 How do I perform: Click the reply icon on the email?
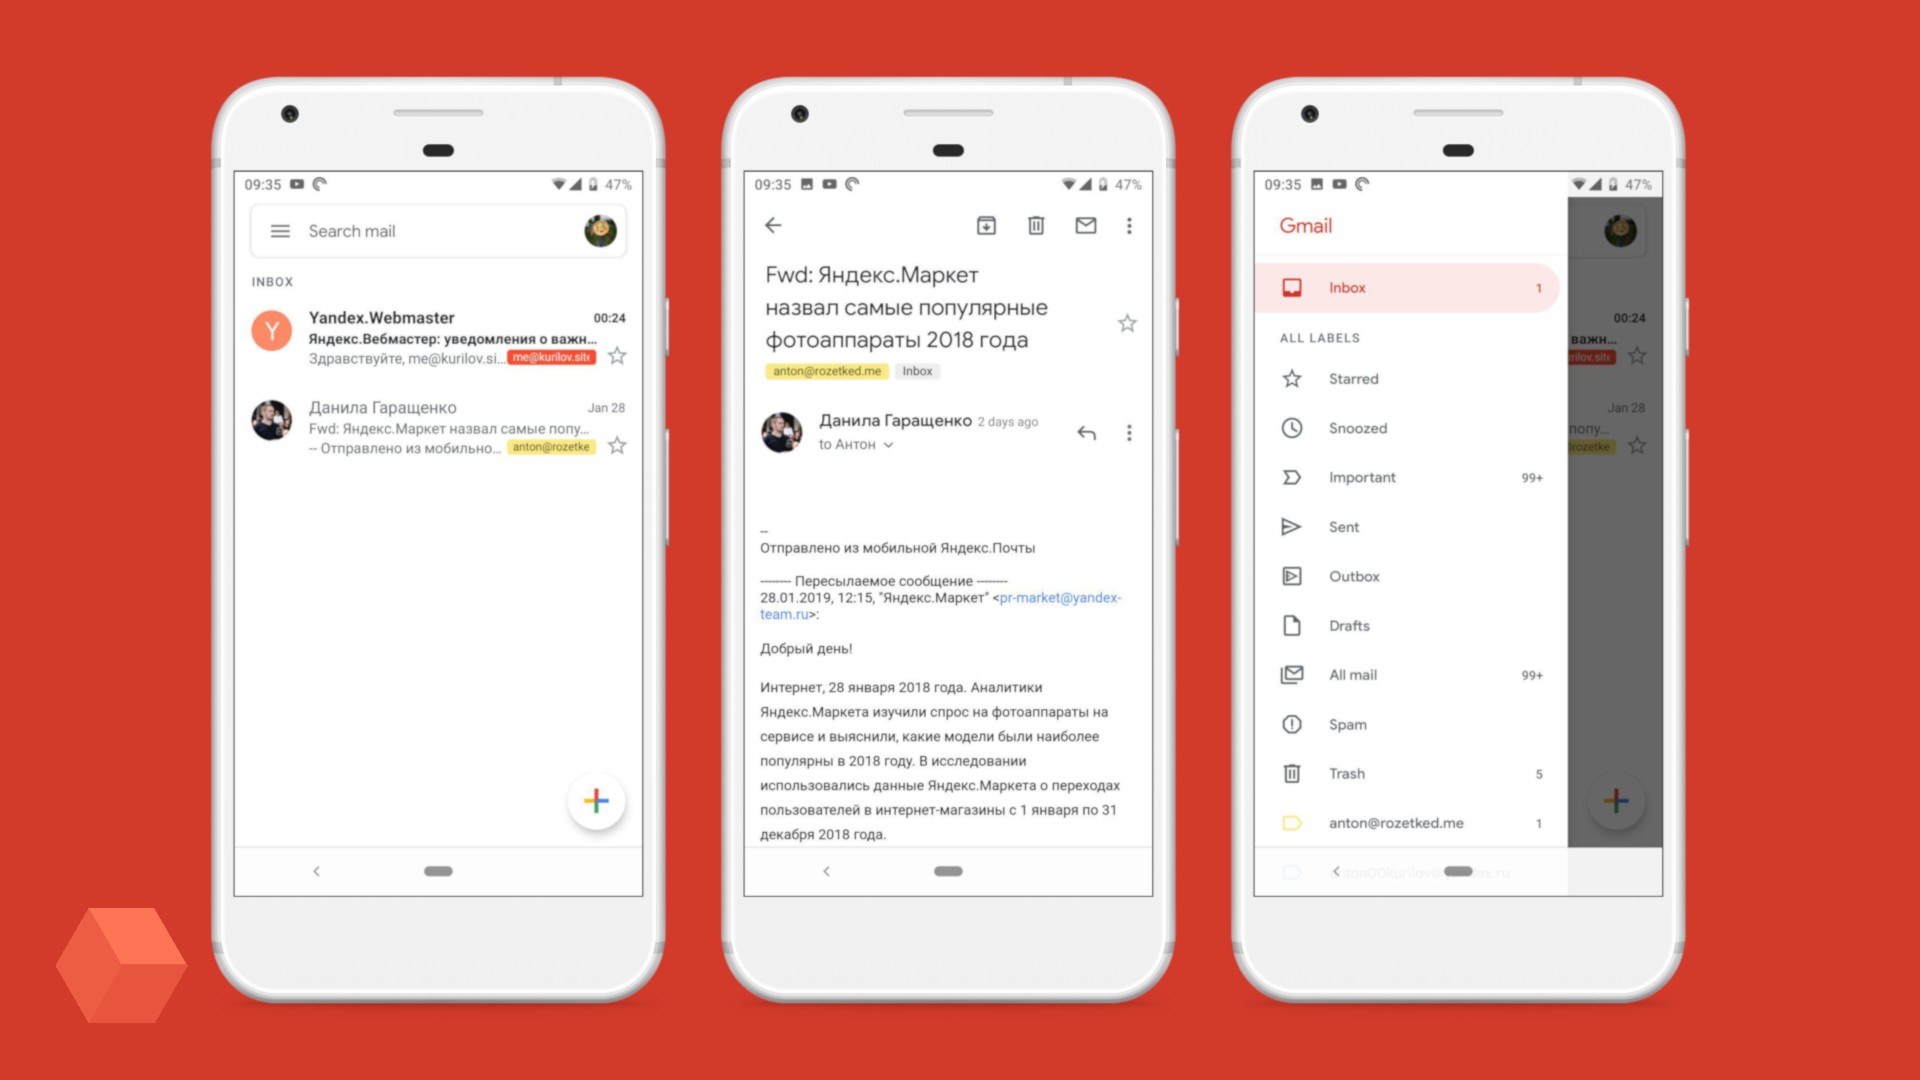1088,433
